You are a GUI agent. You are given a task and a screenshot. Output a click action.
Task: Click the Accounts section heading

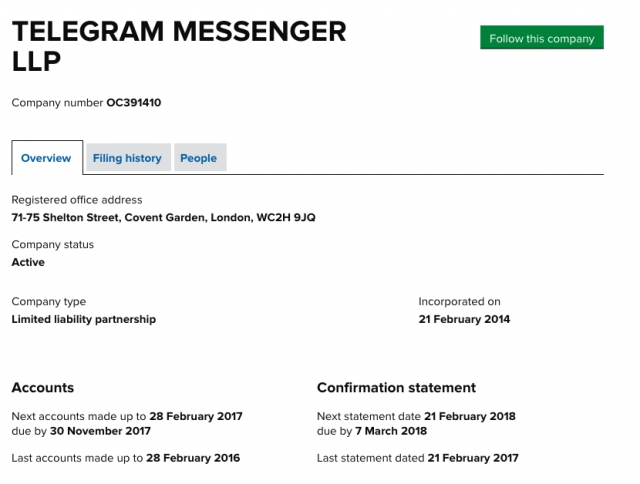click(x=43, y=387)
